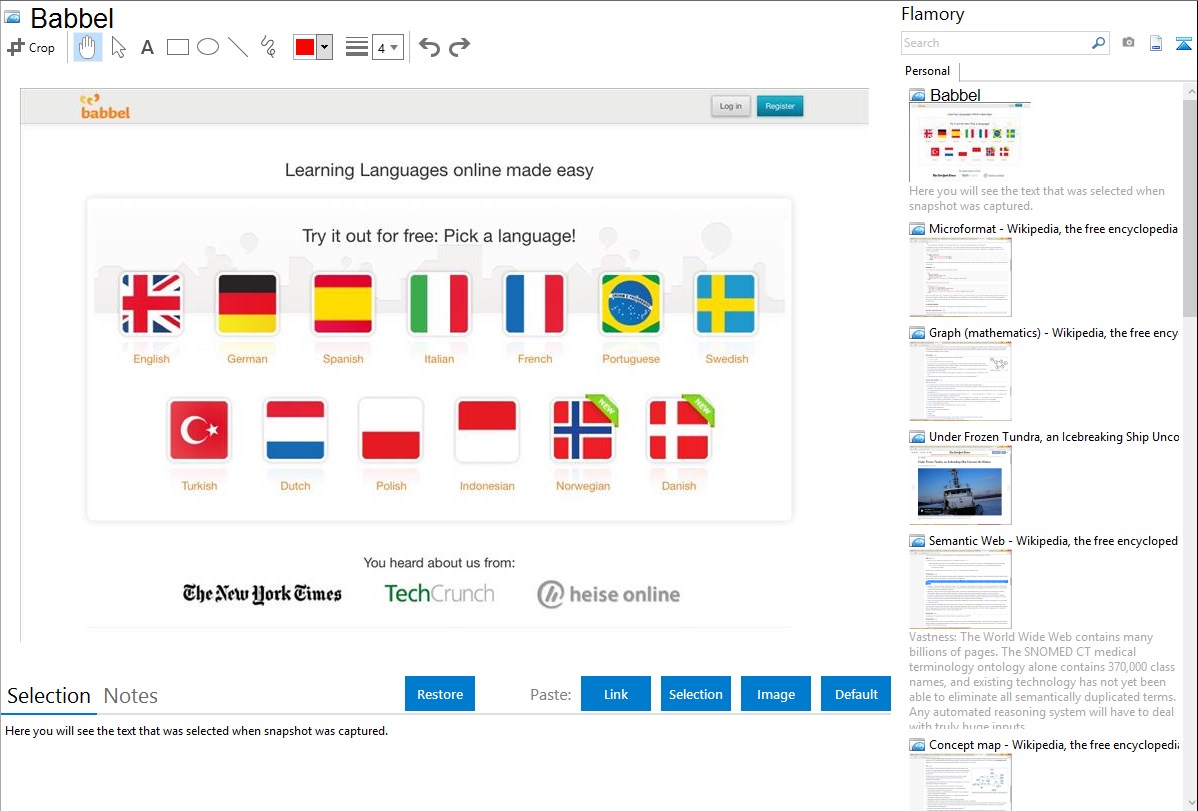
Task: Open the line width 4 dropdown
Action: click(387, 48)
